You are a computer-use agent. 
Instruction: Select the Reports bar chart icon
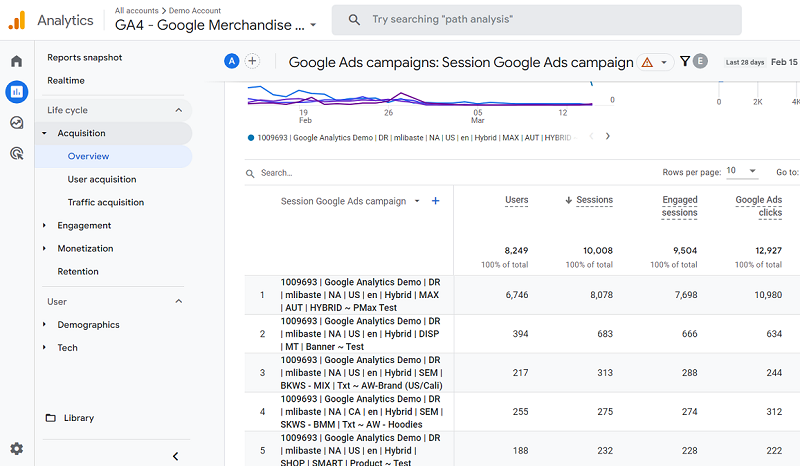coord(16,92)
